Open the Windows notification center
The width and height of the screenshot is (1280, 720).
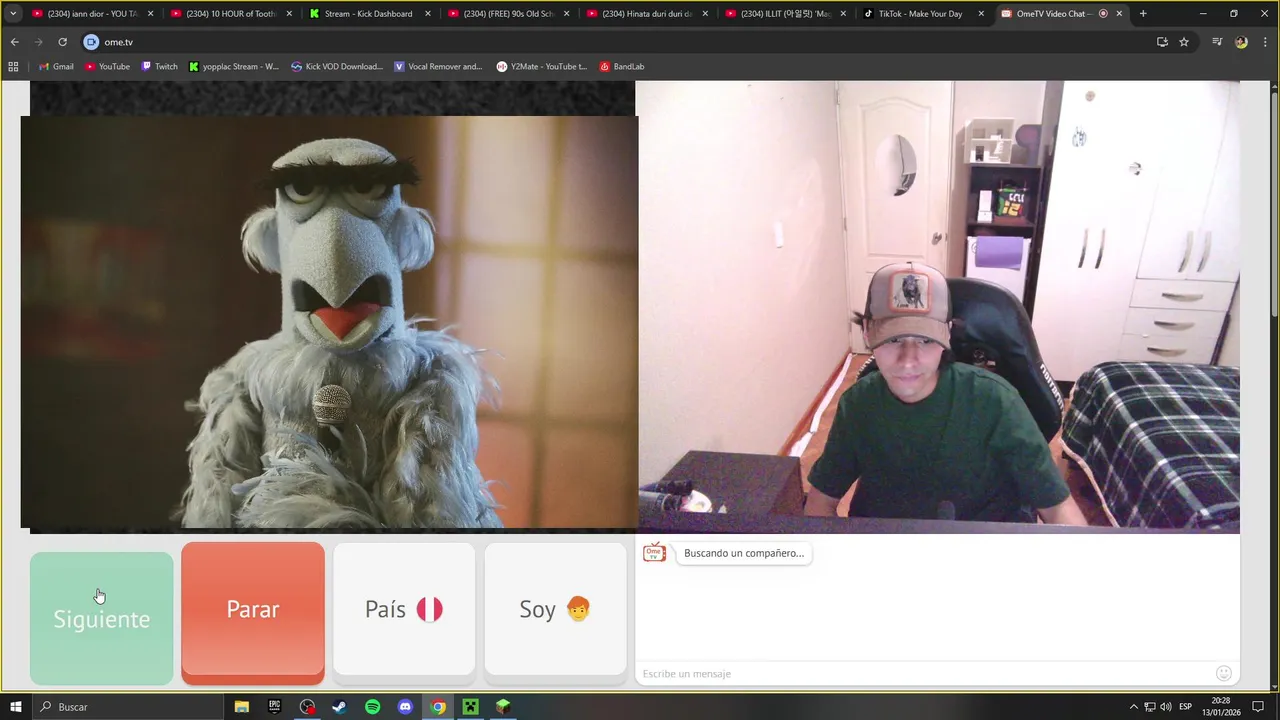[x=1259, y=707]
